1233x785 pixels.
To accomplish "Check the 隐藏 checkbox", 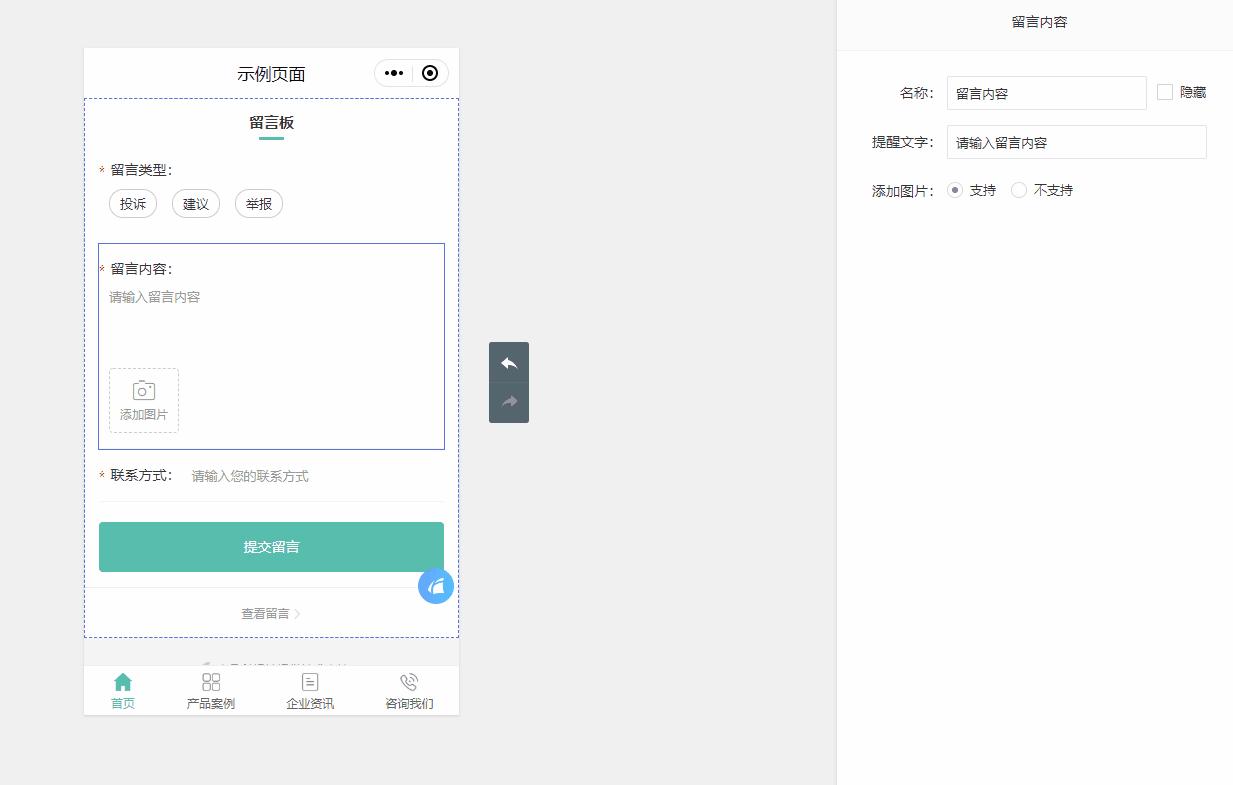I will point(1164,92).
